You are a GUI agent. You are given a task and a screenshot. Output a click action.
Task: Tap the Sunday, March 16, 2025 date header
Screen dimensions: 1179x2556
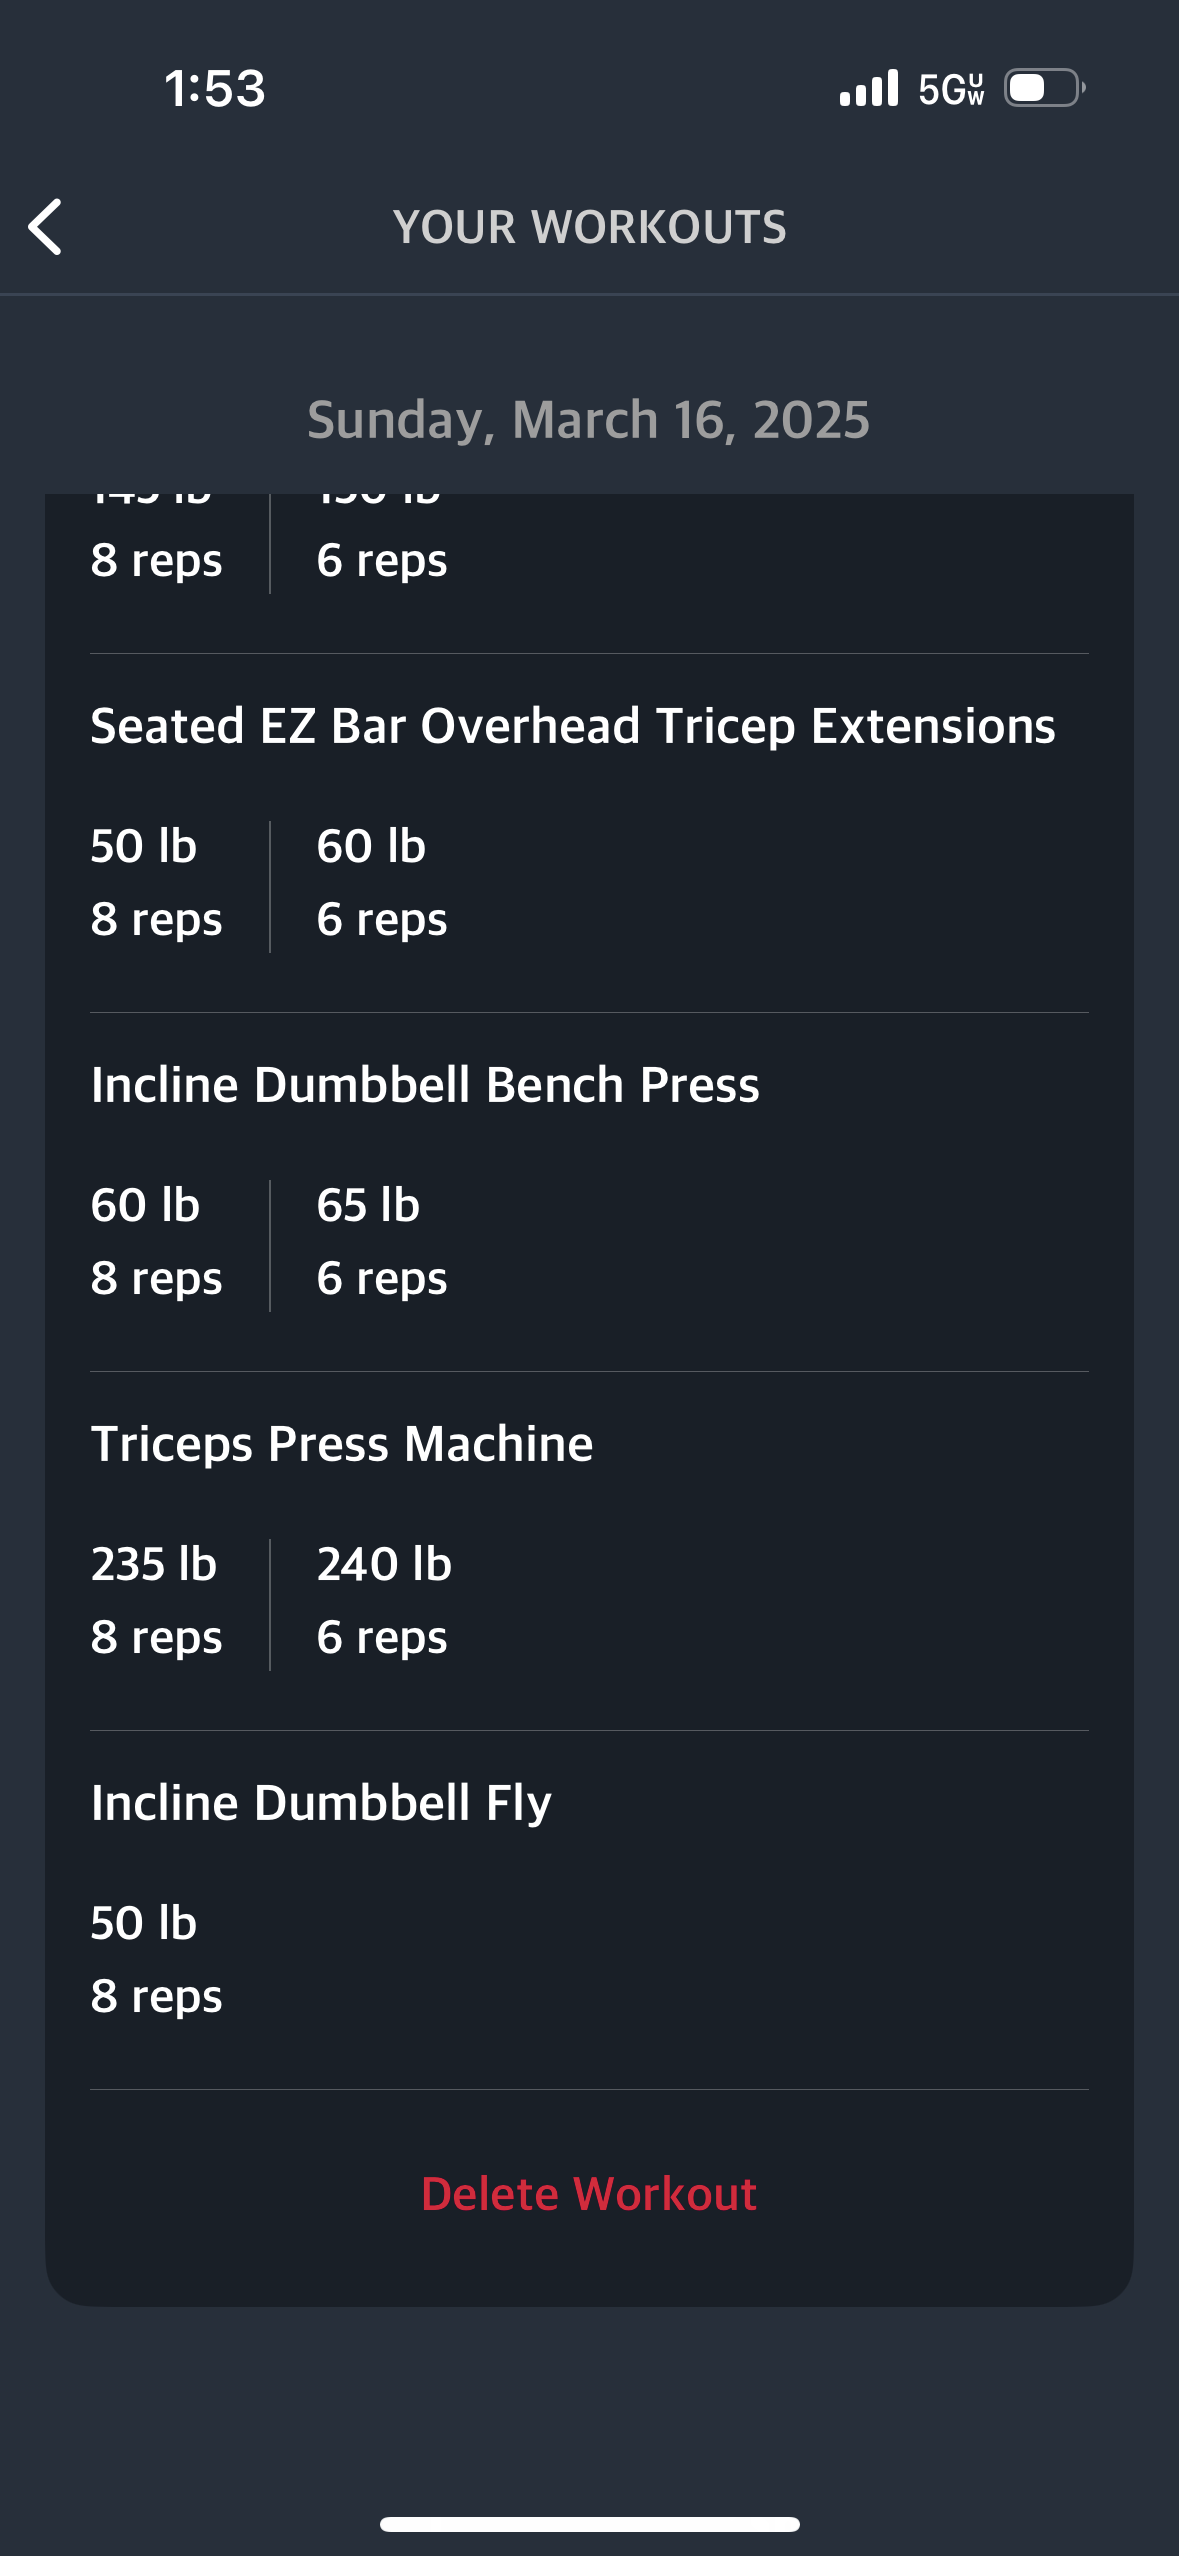589,420
